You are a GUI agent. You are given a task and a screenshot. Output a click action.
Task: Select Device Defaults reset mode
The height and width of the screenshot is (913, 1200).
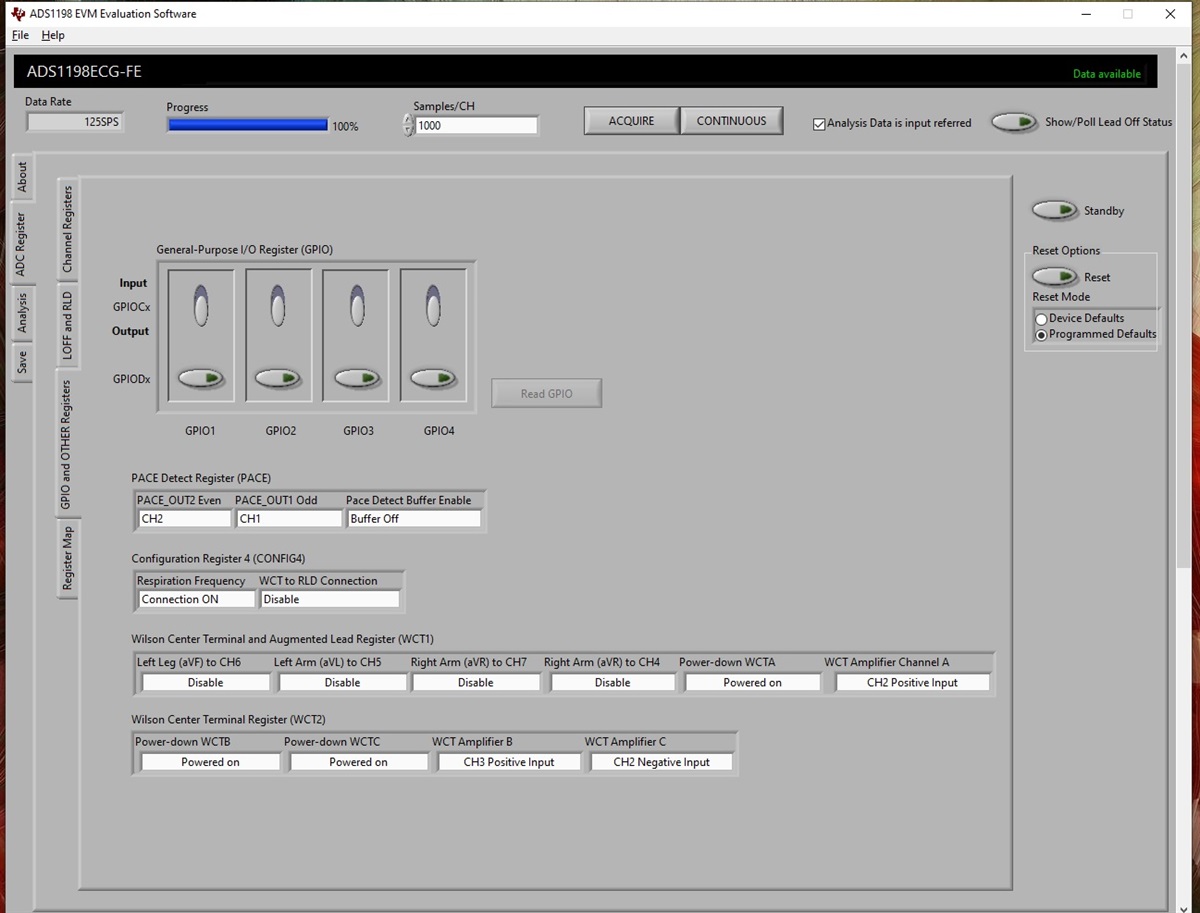coord(1041,319)
